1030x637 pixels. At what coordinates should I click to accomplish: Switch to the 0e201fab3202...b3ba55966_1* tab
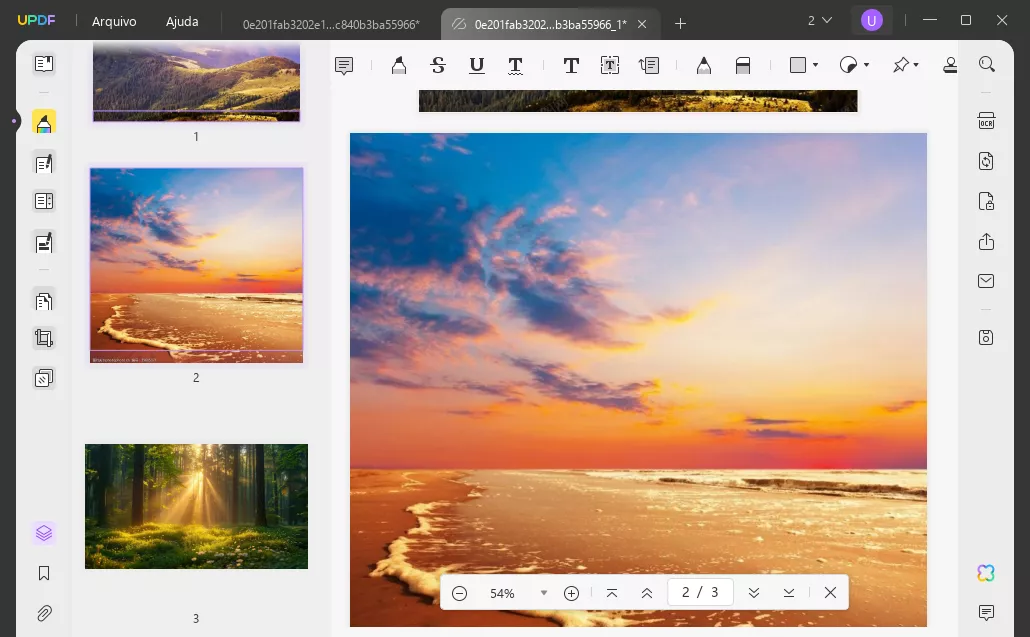coord(550,24)
